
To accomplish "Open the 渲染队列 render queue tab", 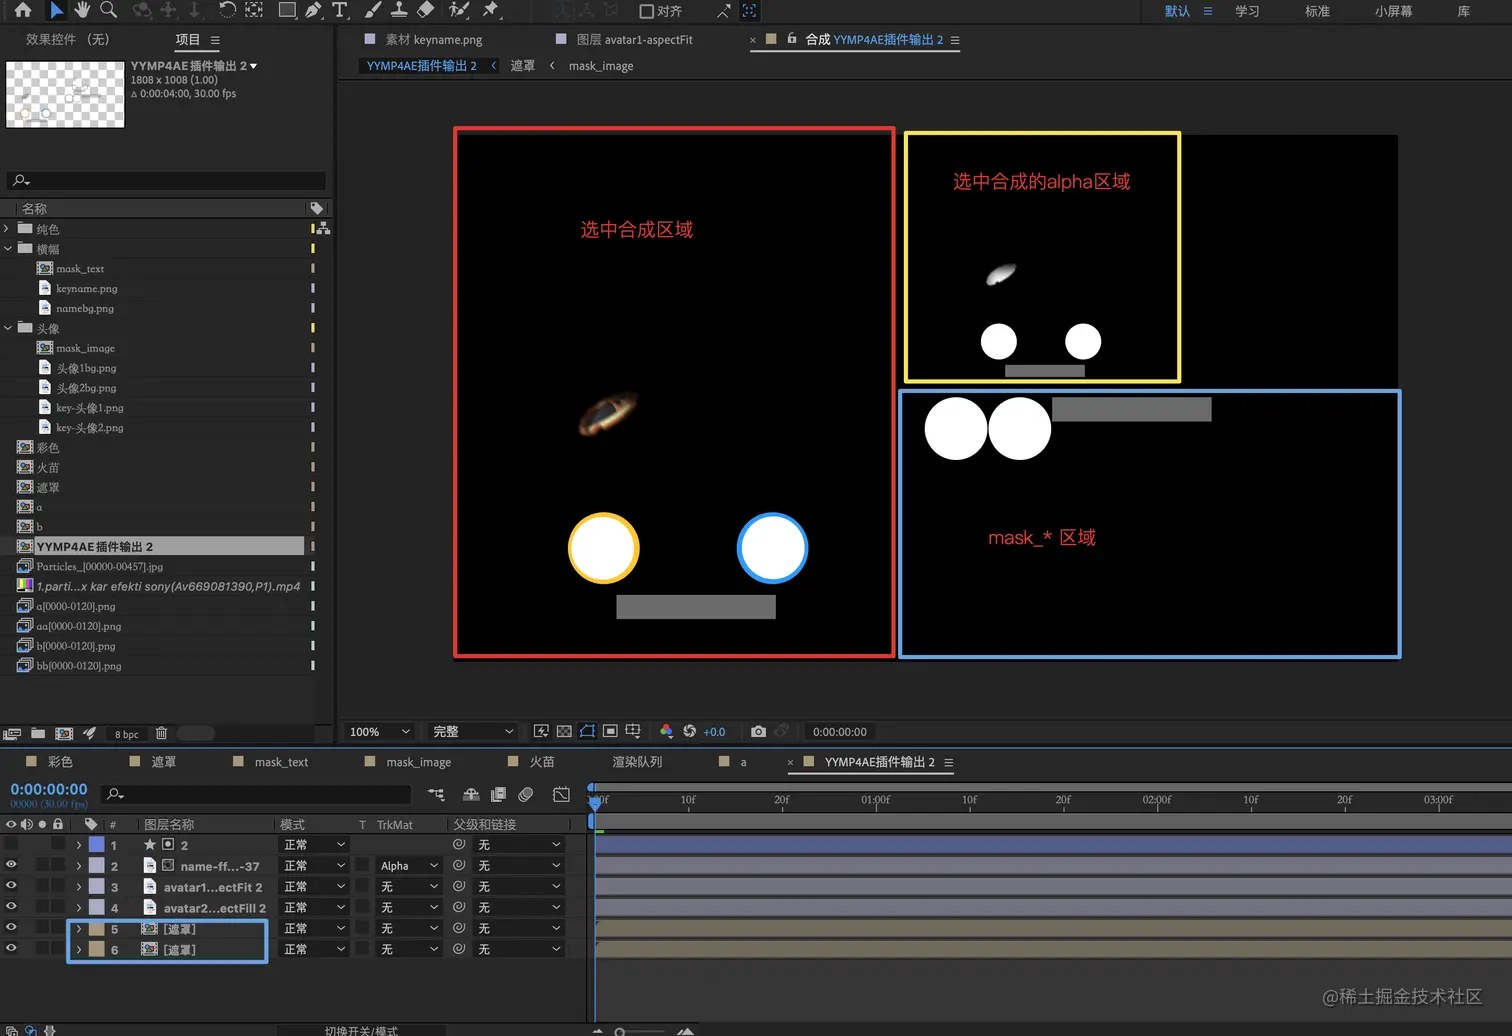I will tap(637, 762).
